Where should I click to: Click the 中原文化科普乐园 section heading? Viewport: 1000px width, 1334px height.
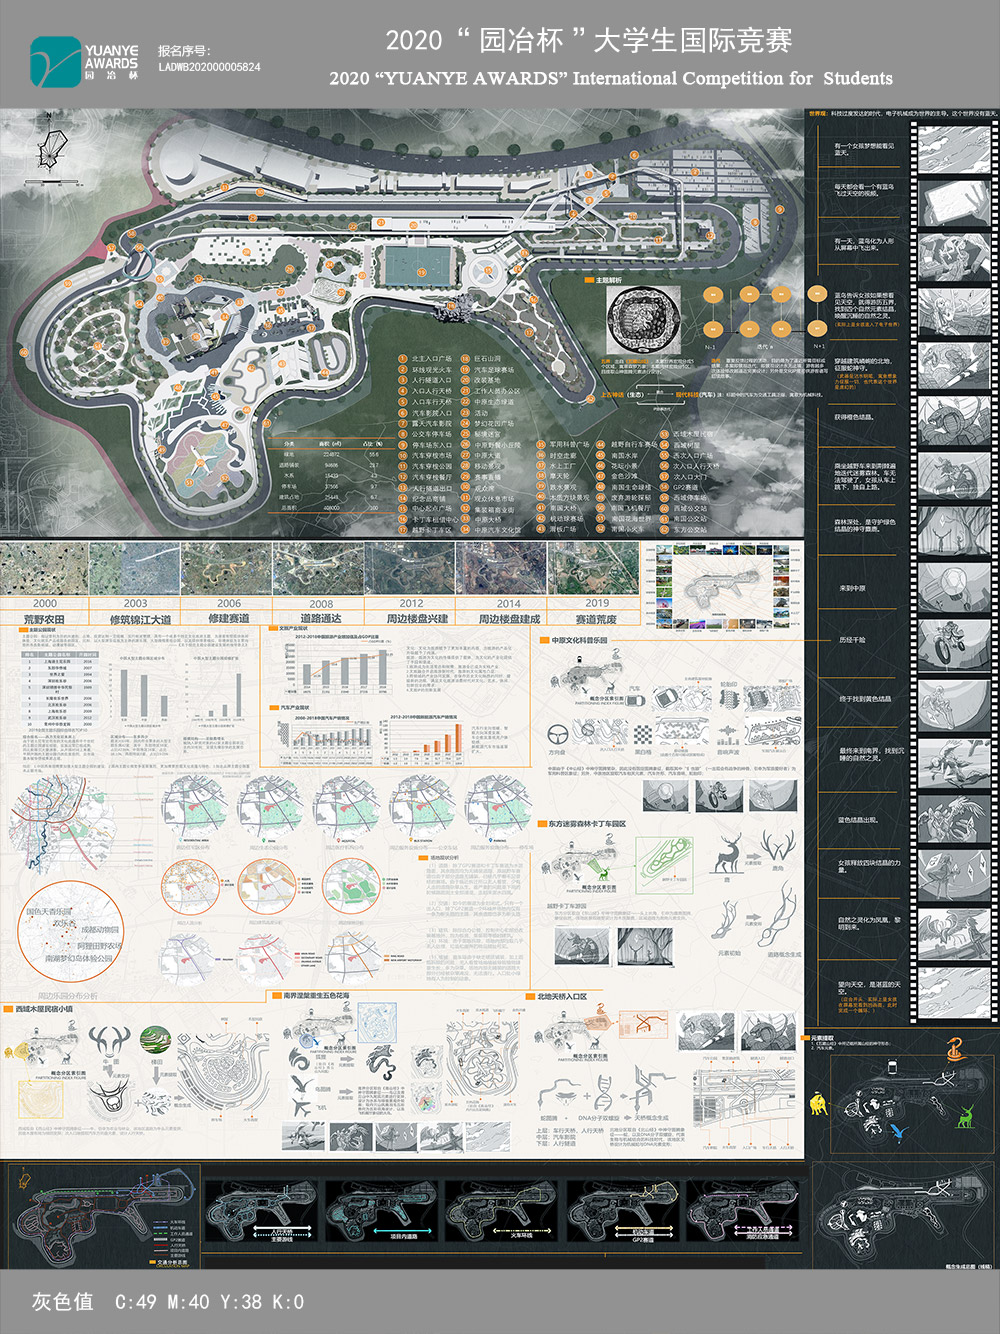click(579, 640)
